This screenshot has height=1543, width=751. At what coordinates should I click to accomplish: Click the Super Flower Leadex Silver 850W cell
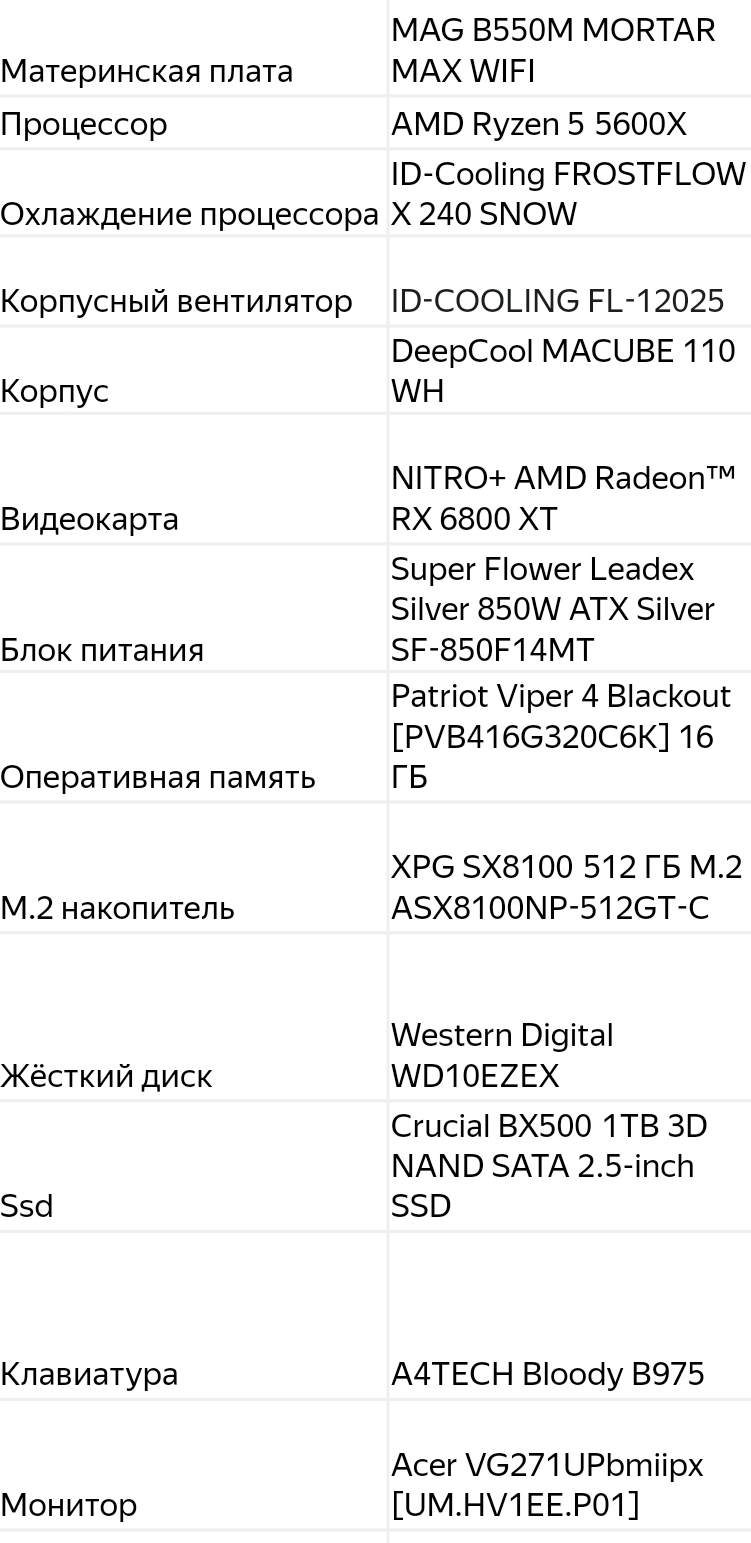tap(553, 610)
